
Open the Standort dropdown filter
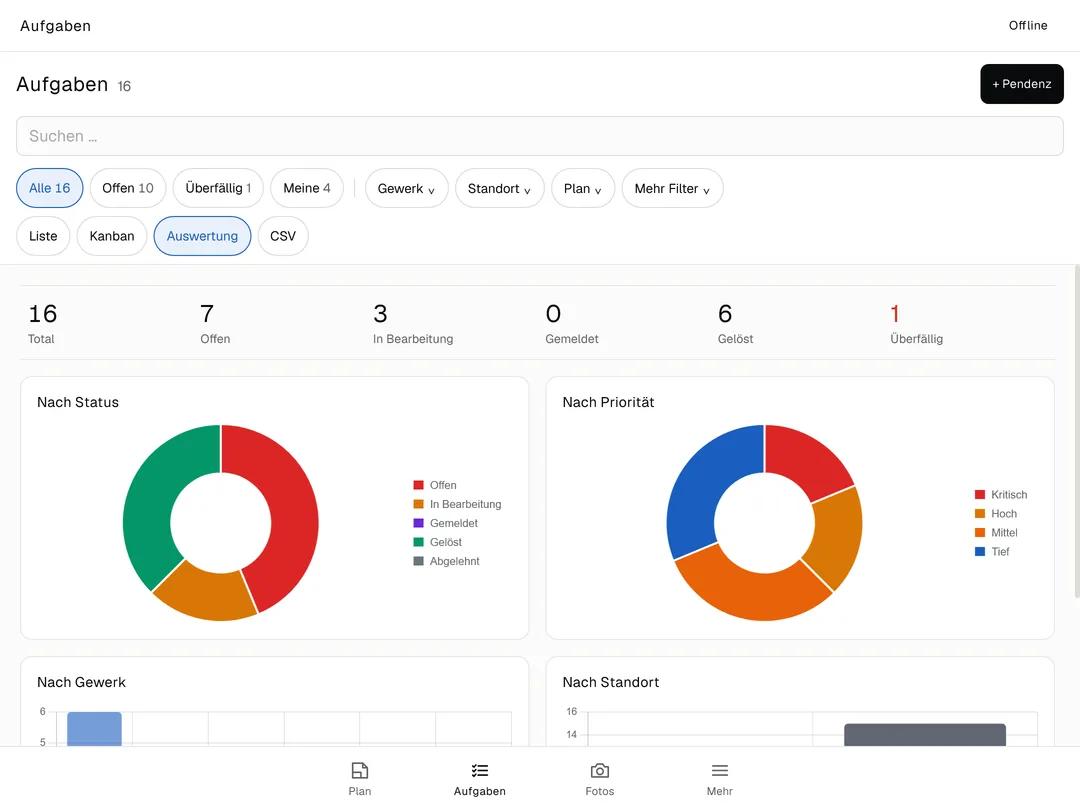(x=499, y=189)
